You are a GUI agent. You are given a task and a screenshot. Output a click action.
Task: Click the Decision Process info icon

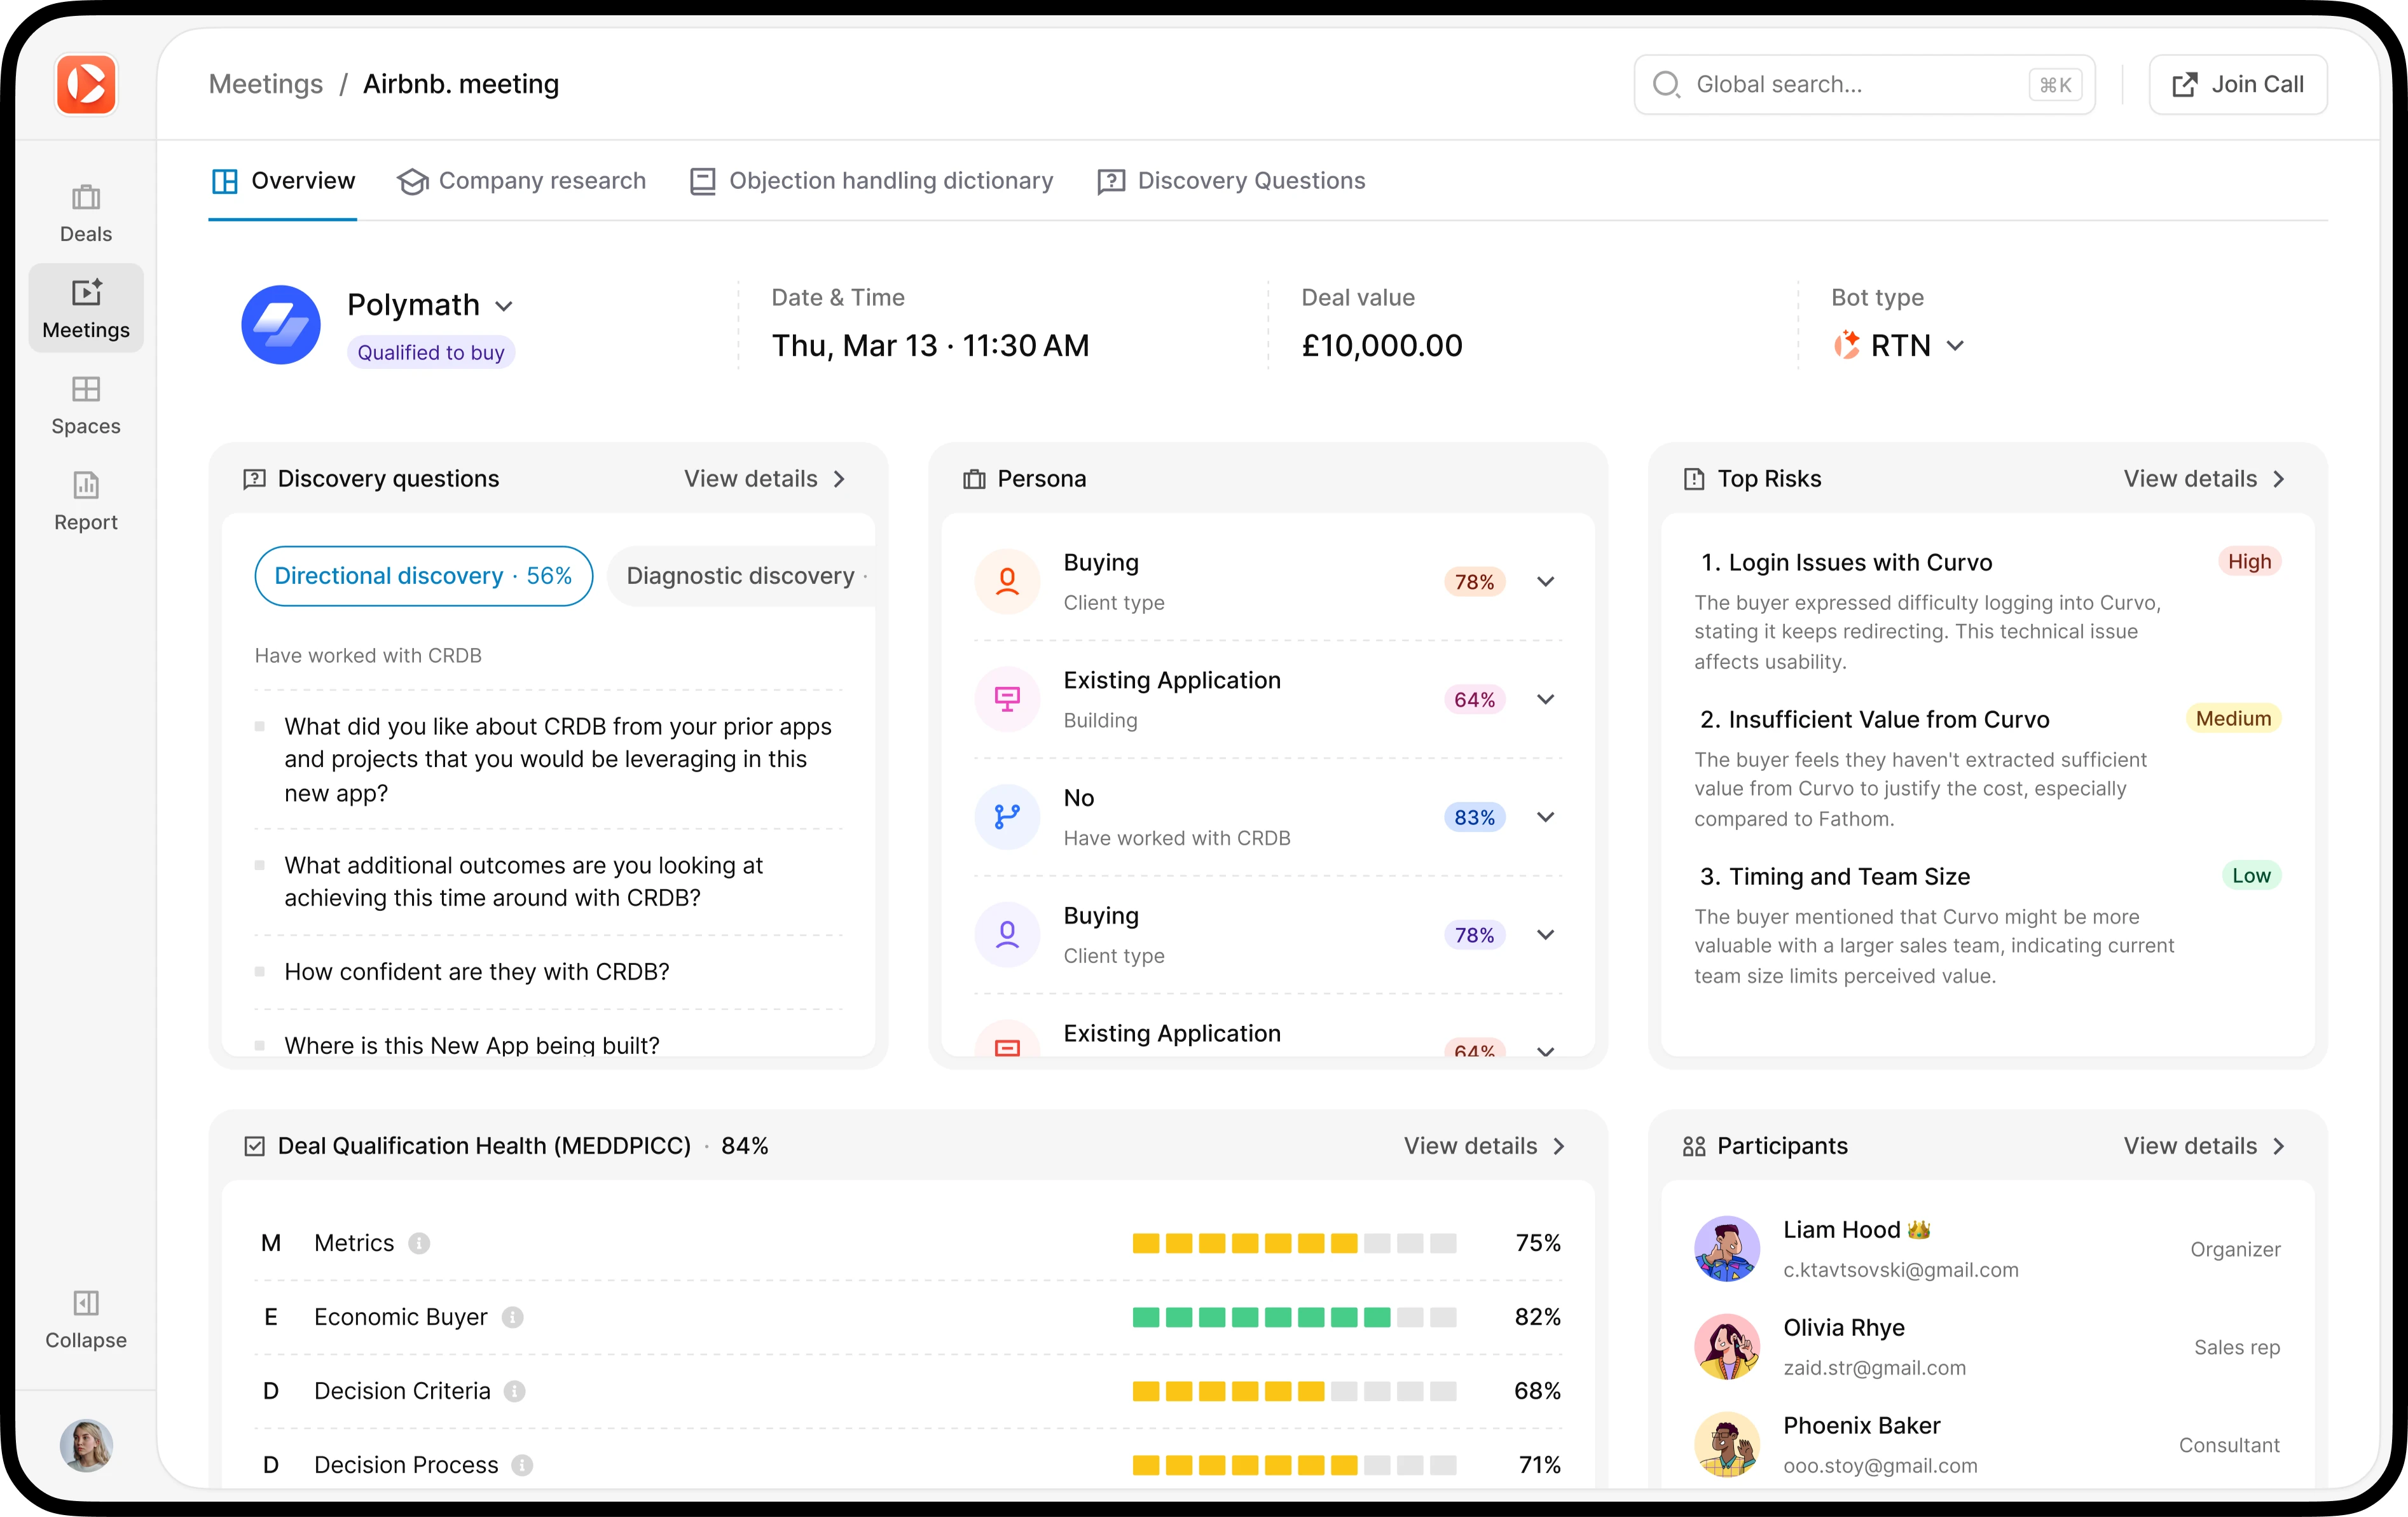522,1465
